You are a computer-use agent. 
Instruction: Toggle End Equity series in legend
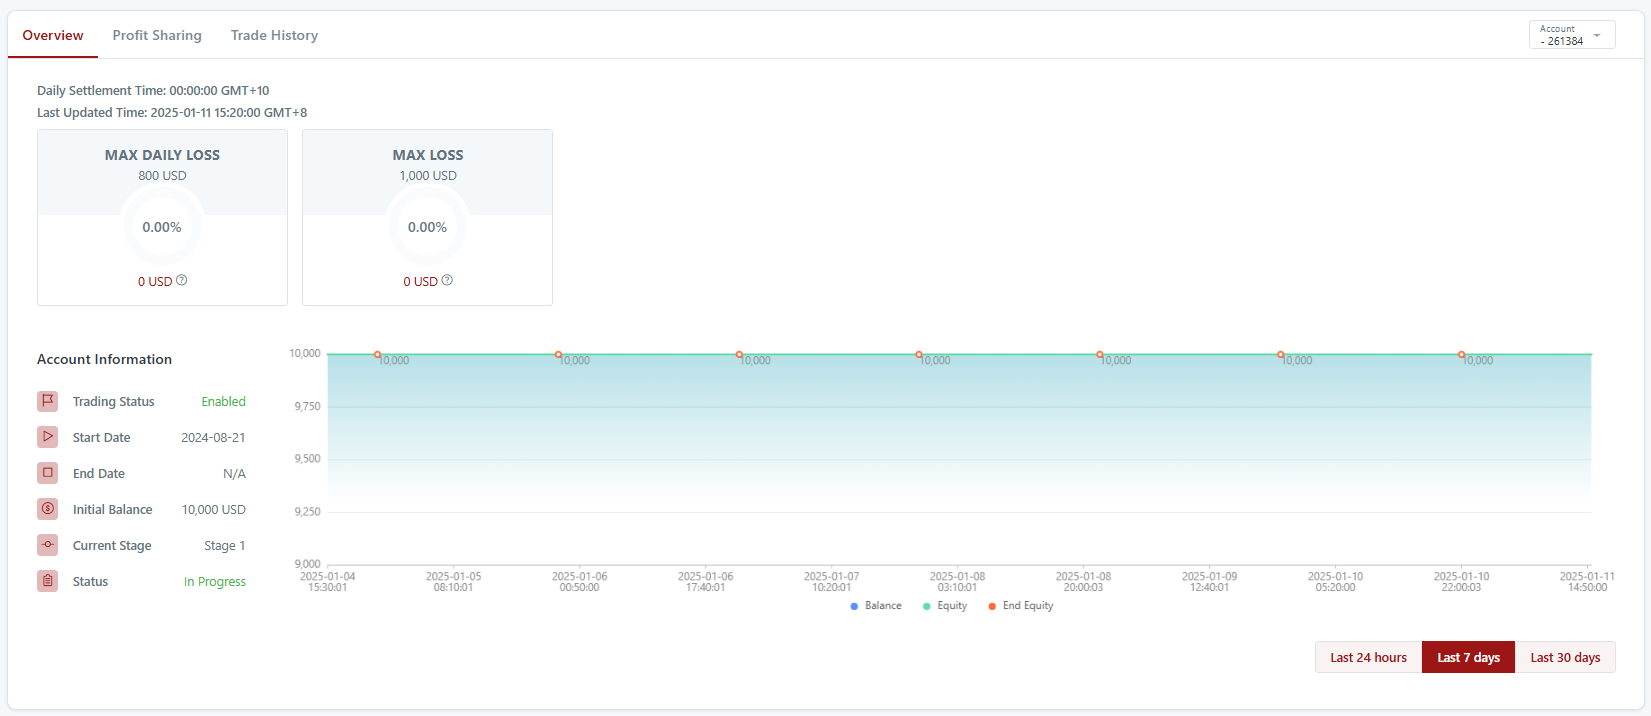pyautogui.click(x=1021, y=606)
